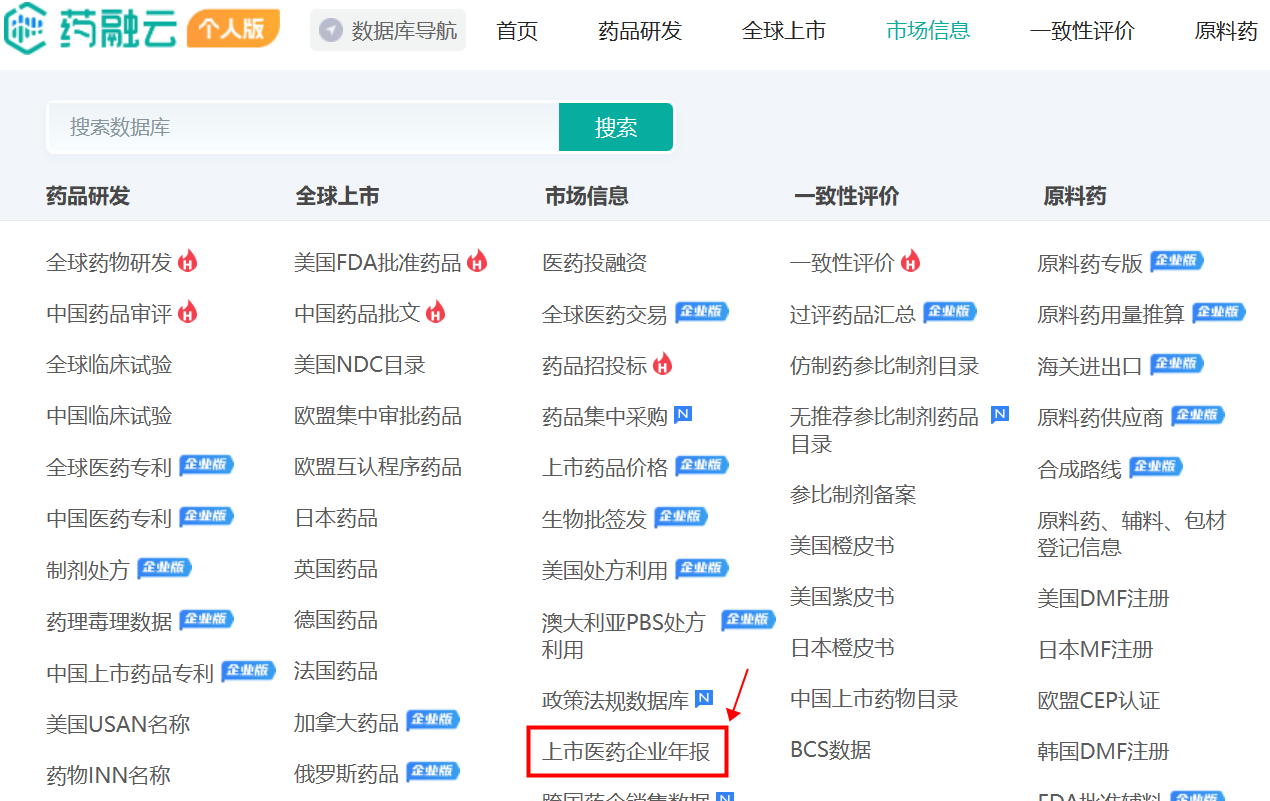Click the 药融云 logo icon

tap(26, 28)
